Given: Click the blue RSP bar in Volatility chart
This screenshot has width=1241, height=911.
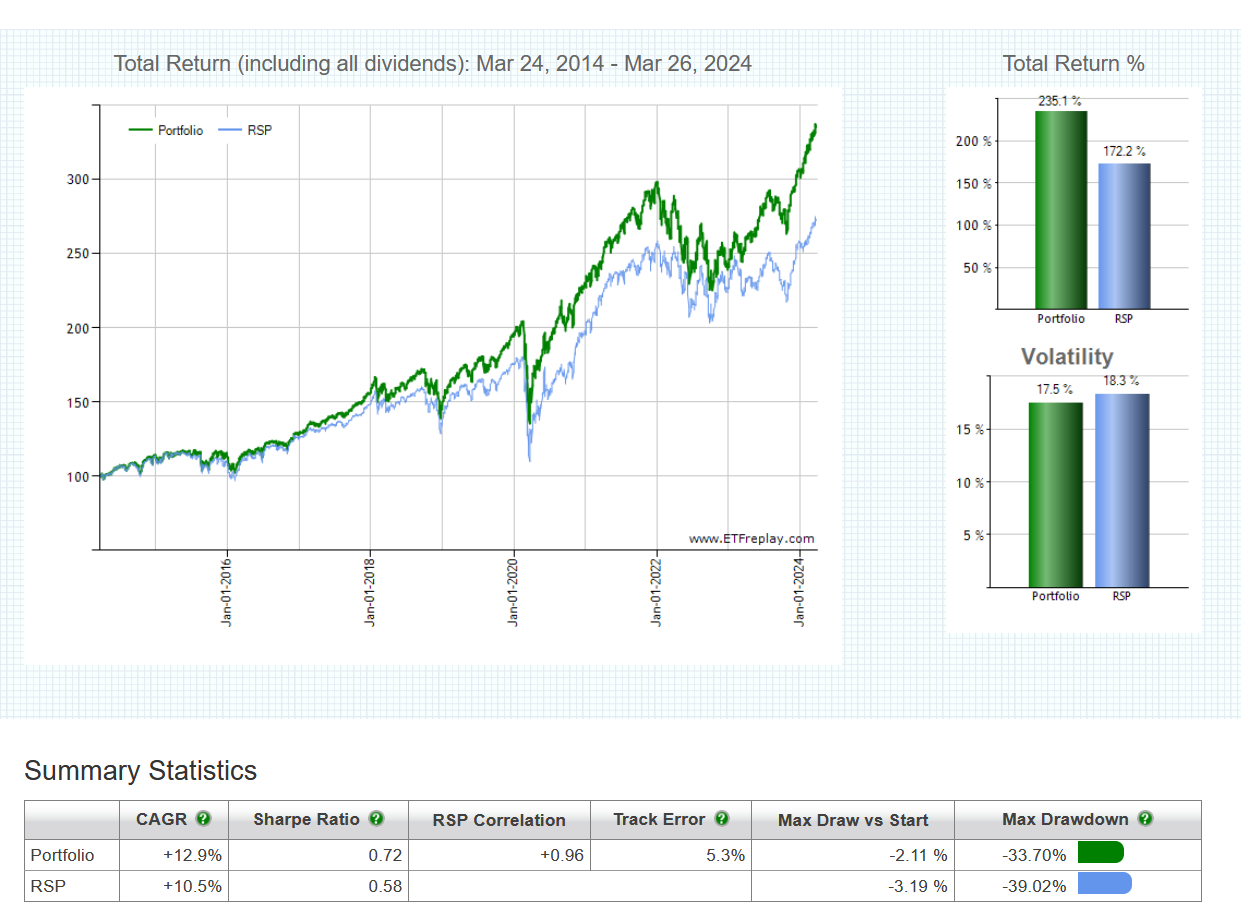Looking at the screenshot, I should pyautogui.click(x=1121, y=490).
